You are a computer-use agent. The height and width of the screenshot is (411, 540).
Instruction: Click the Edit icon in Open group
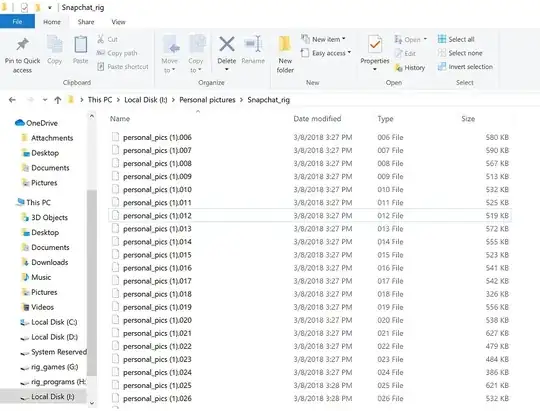coord(399,53)
